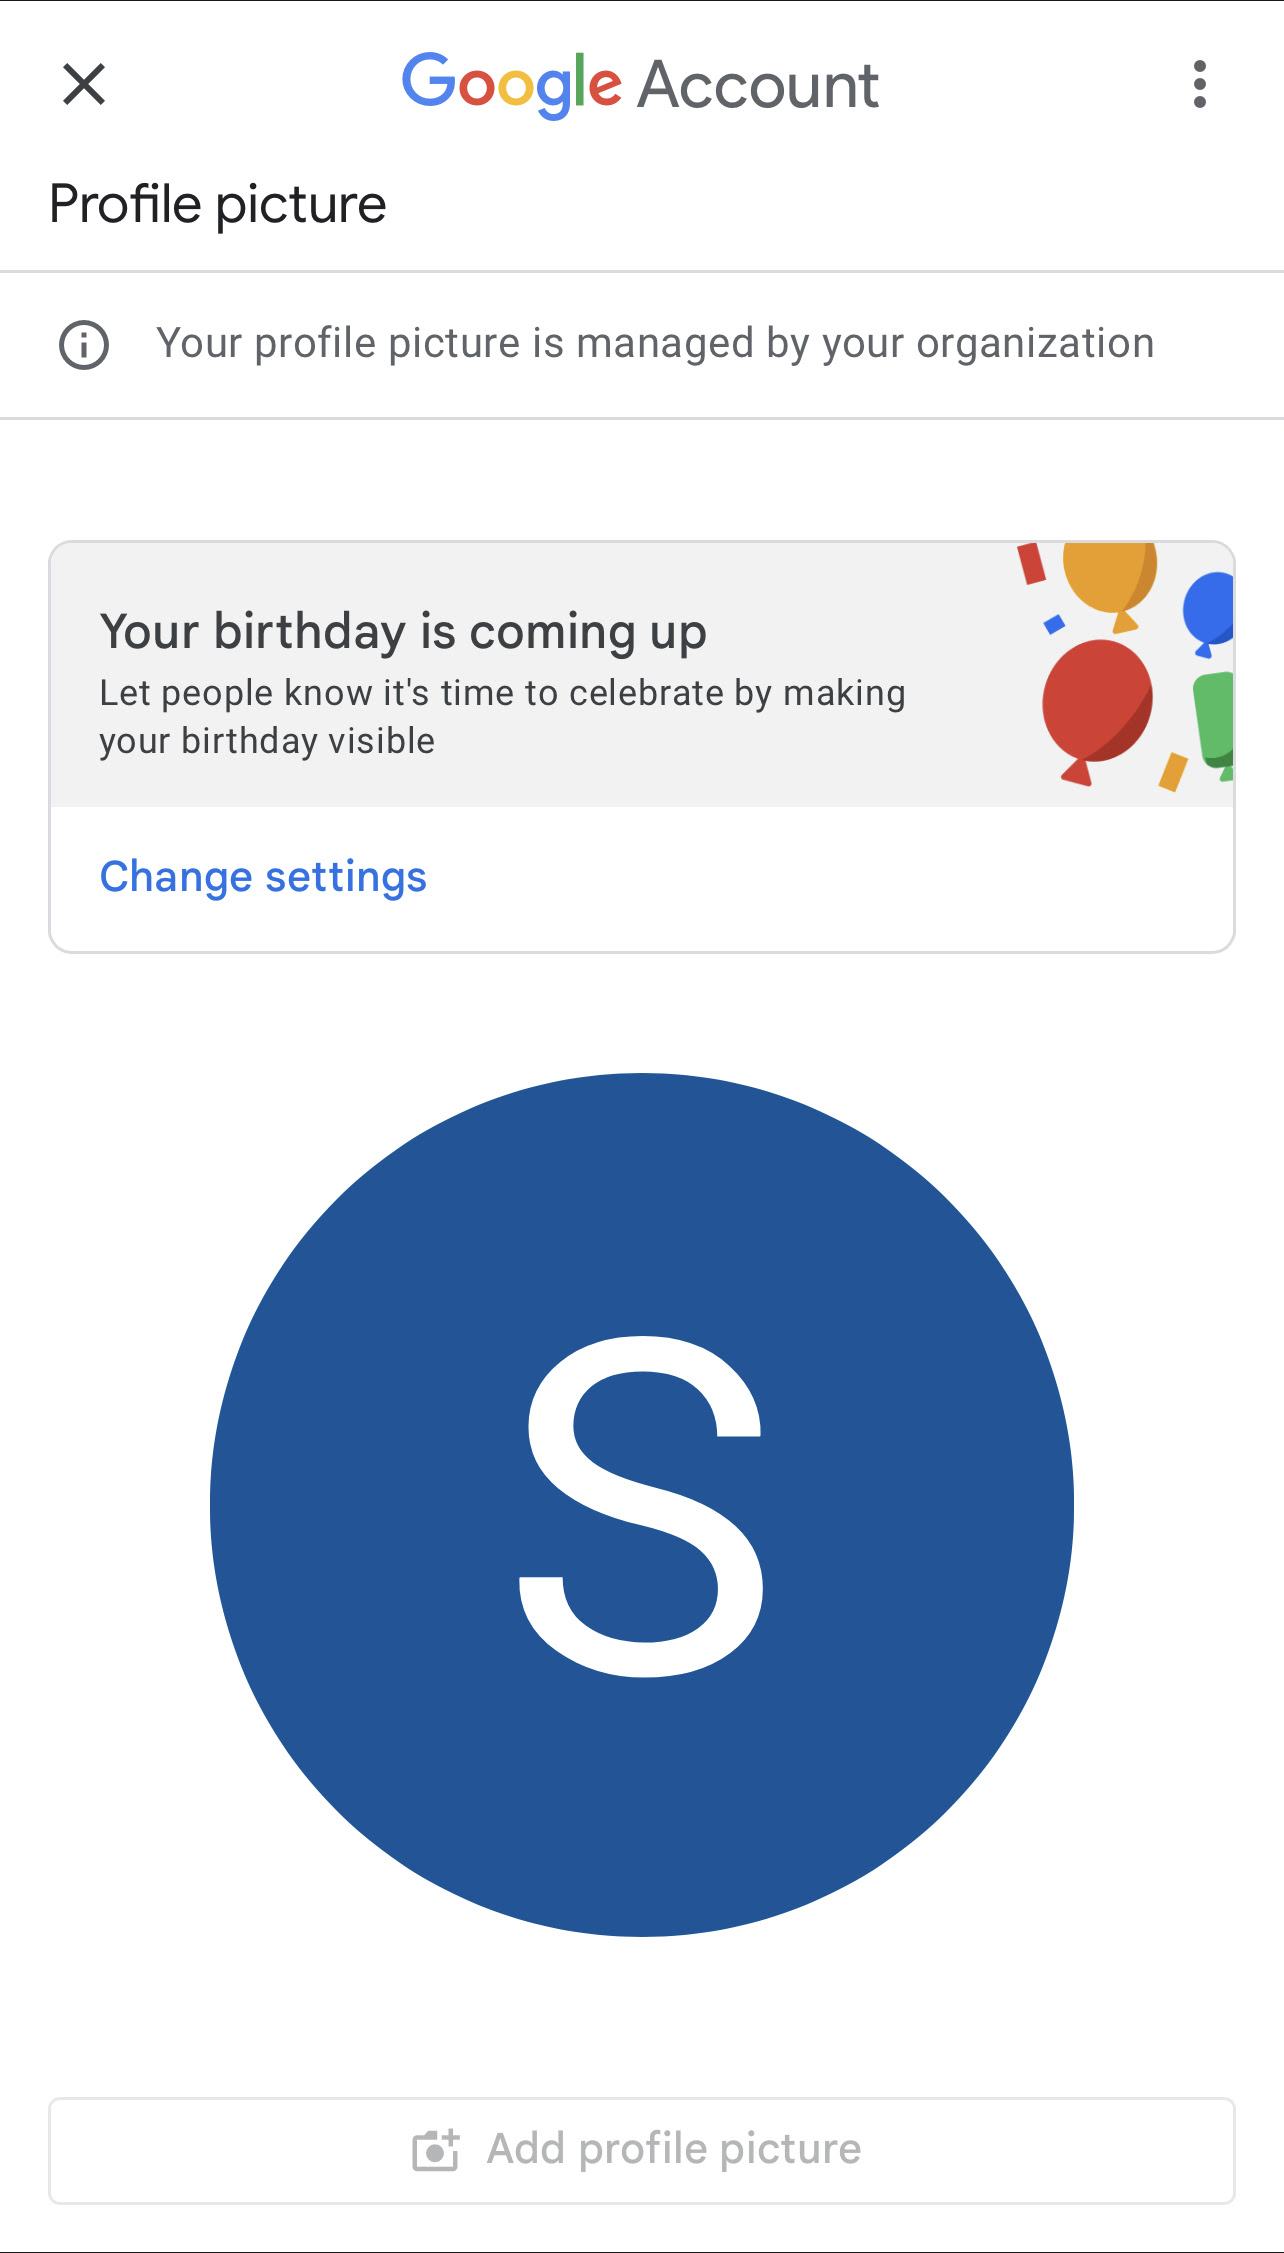This screenshot has height=2253, width=1284.
Task: Close the Google Account page with X
Action: tap(84, 84)
